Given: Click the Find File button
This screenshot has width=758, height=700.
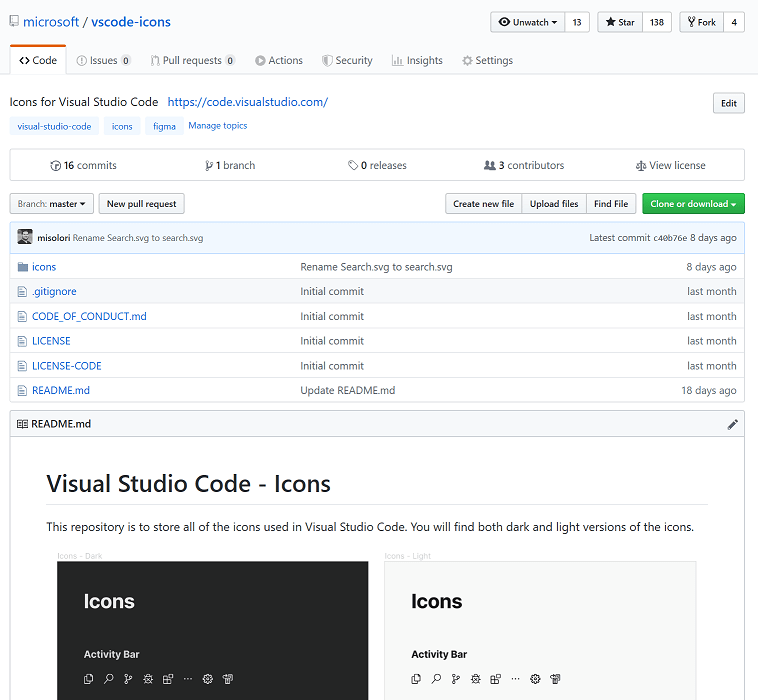Looking at the screenshot, I should click(x=610, y=204).
